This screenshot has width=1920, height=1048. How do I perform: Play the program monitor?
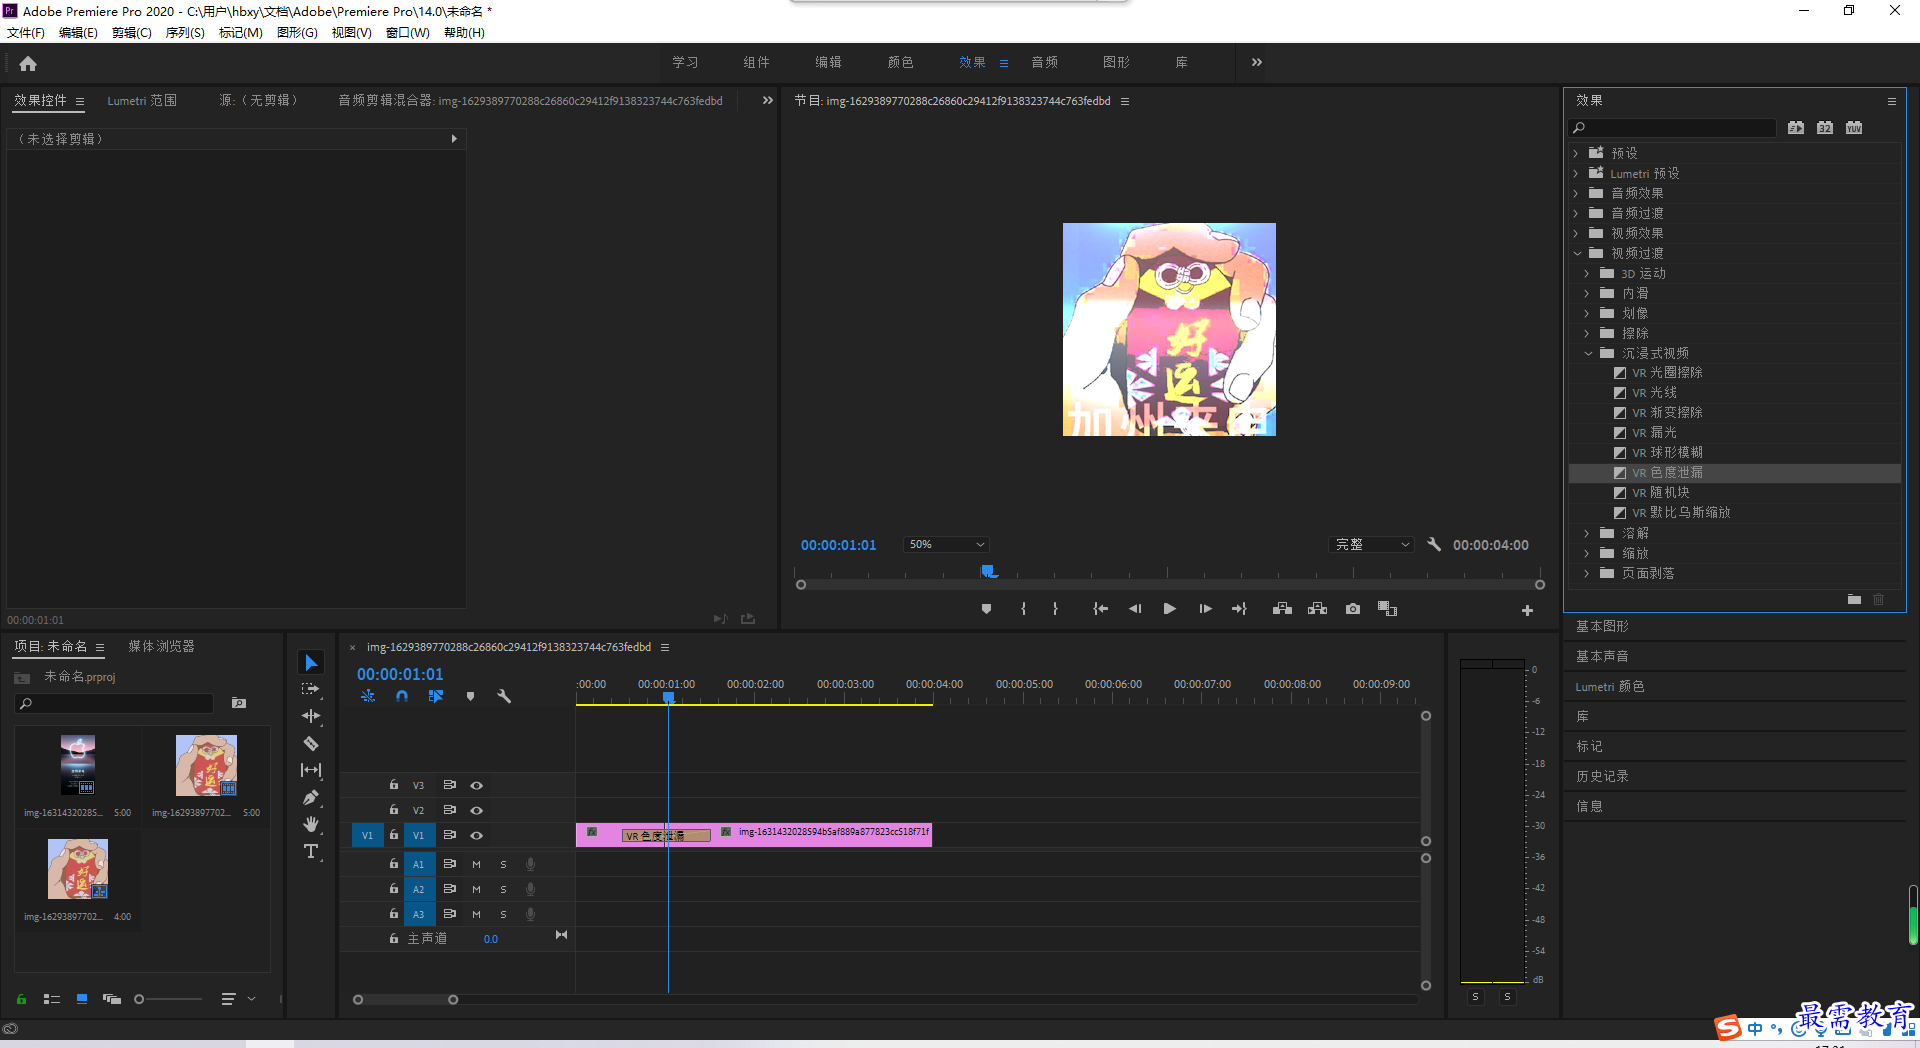(x=1169, y=609)
